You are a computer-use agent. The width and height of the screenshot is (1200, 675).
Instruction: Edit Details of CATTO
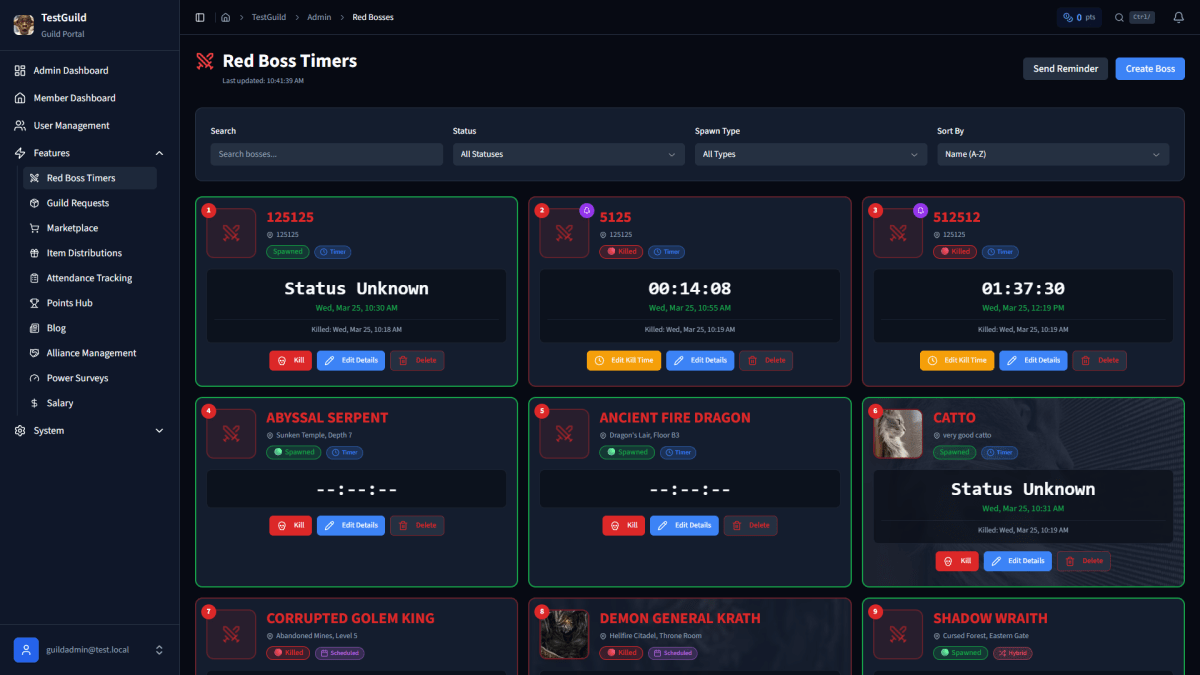tap(1017, 561)
